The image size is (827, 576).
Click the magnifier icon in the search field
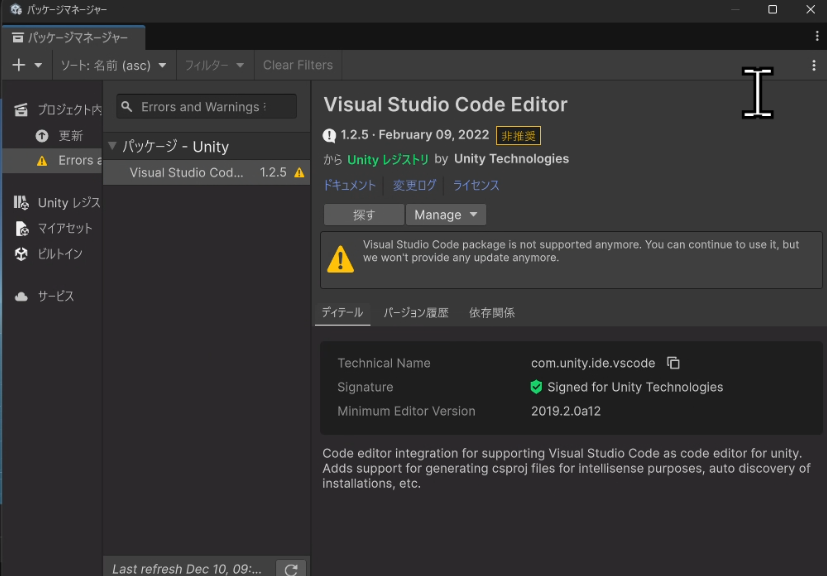(126, 106)
